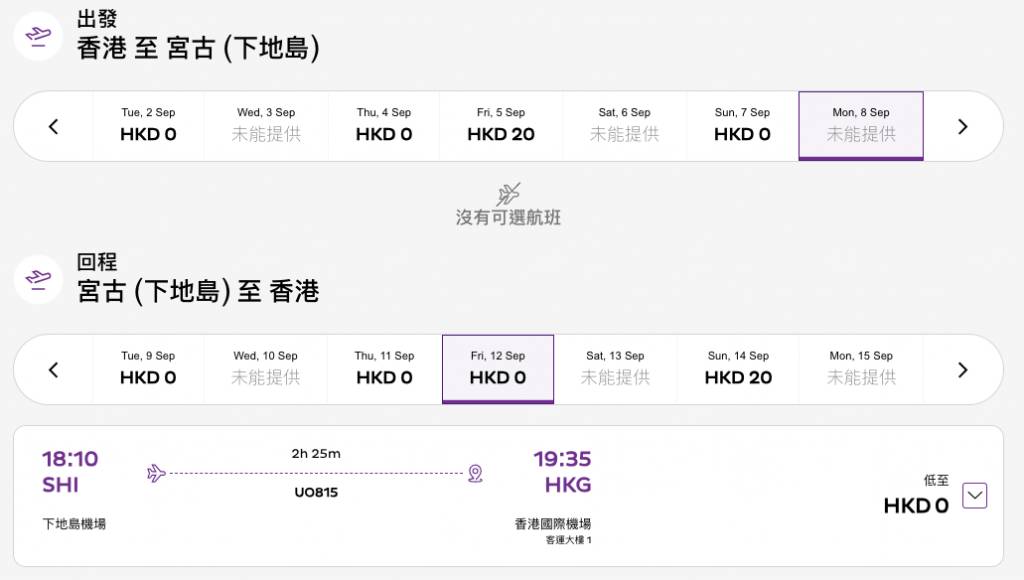Pick Sun, 7 Sep departure date
Viewport: 1024px width, 580px height.
pyautogui.click(x=742, y=126)
